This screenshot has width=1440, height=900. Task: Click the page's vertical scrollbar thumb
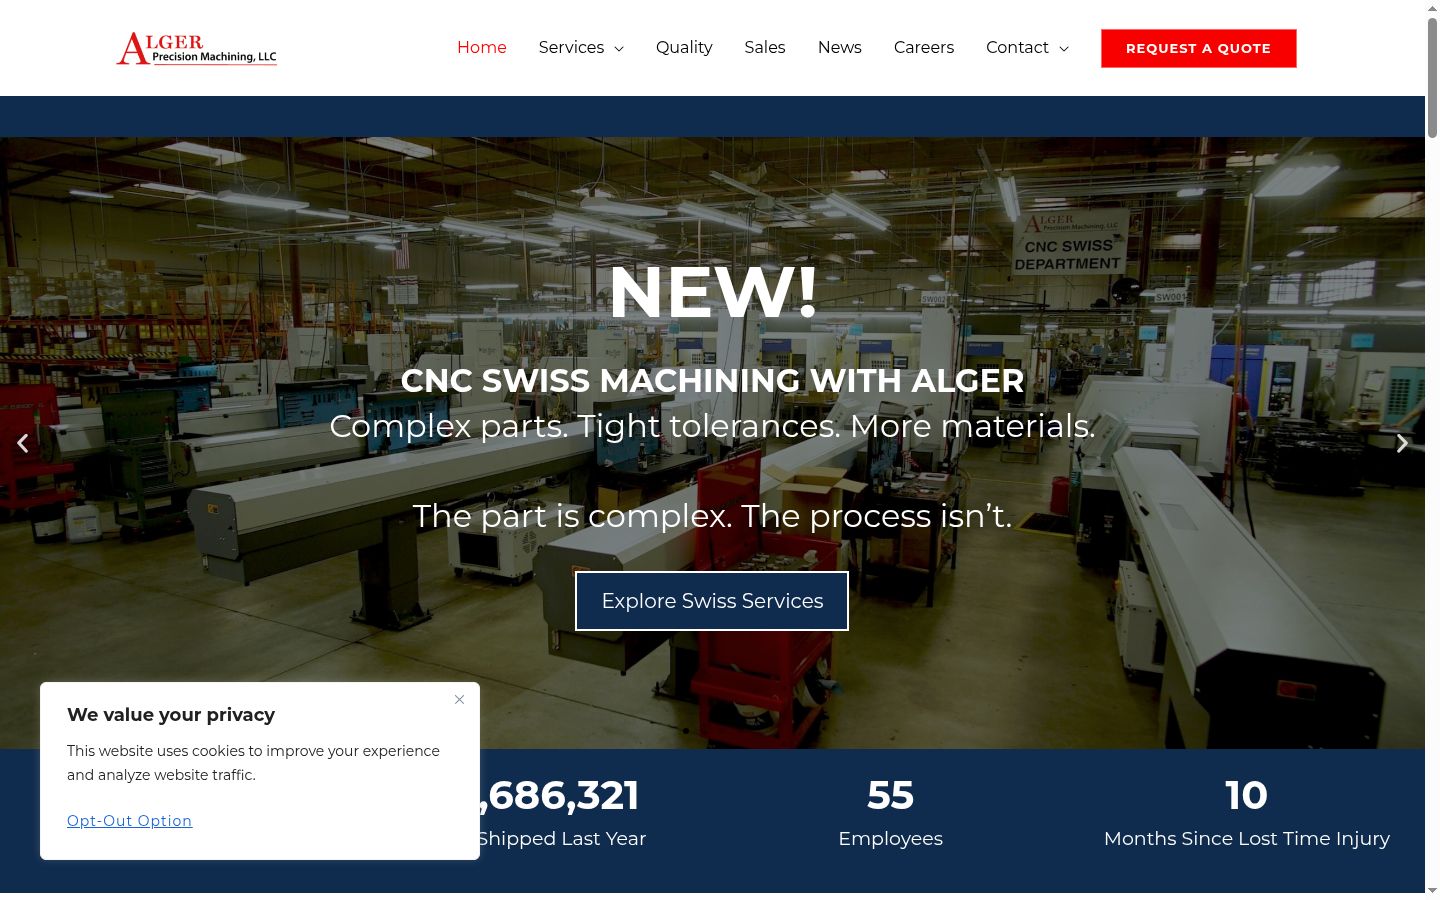point(1432,78)
